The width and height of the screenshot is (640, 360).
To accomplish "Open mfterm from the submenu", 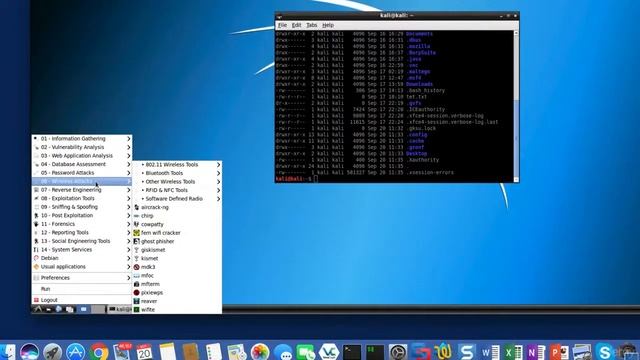I will tap(177, 284).
